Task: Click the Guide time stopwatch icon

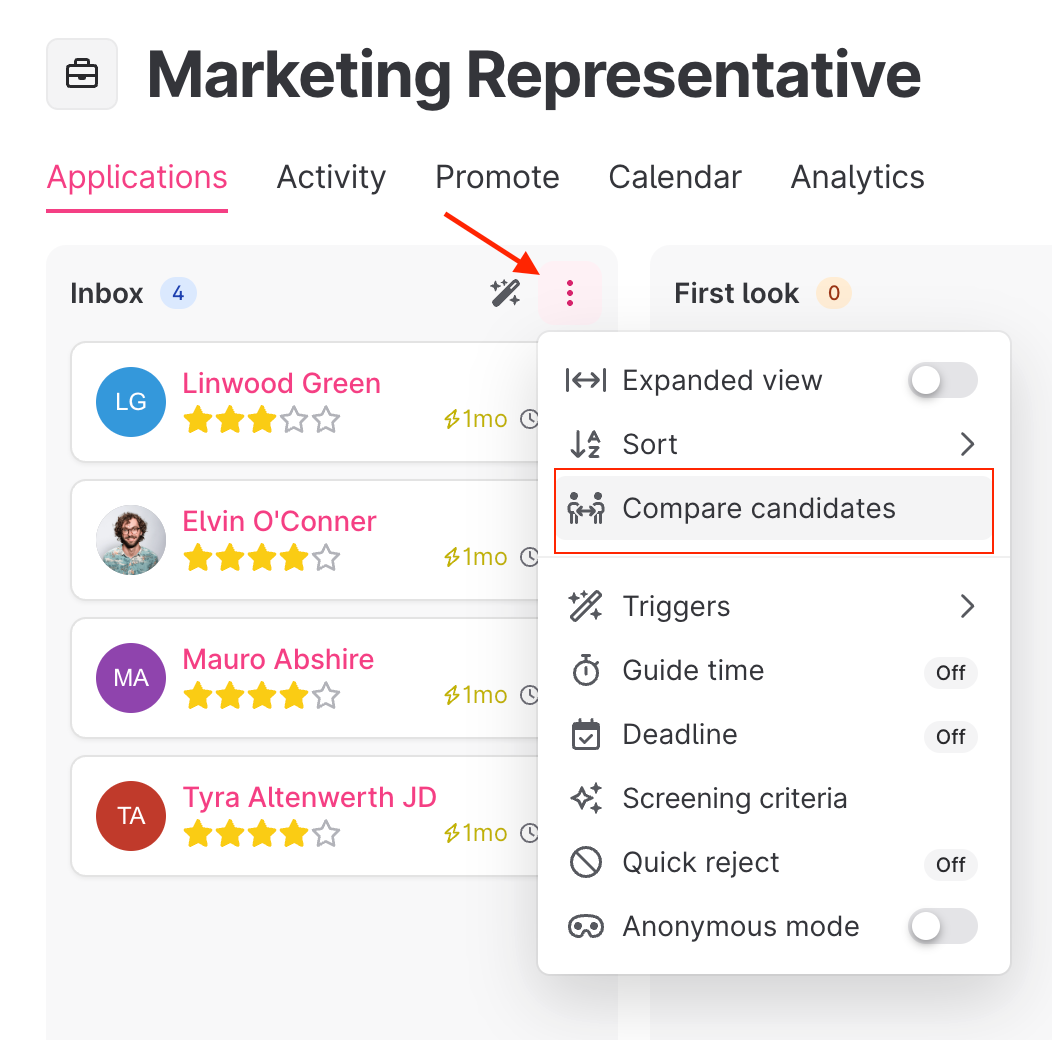Action: click(586, 671)
